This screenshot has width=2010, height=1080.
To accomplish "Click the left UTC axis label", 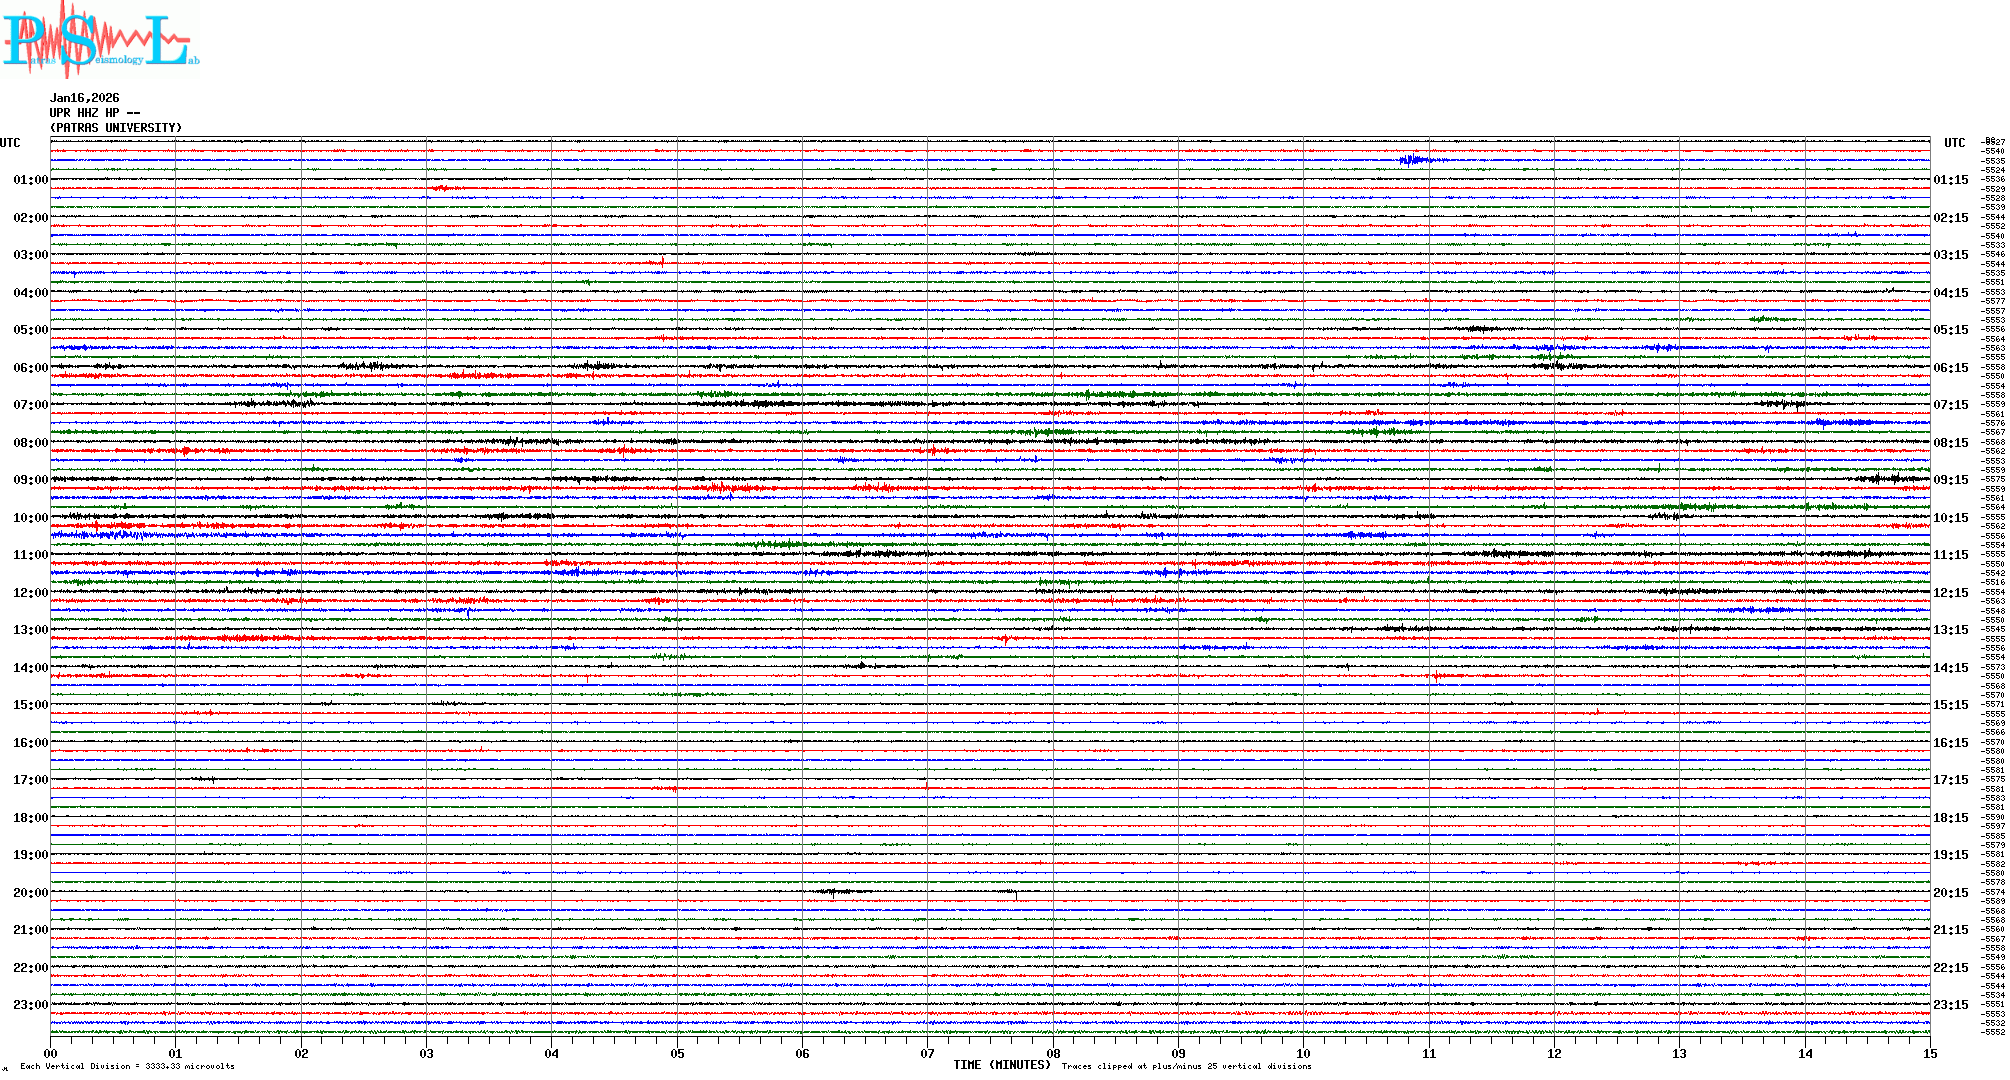I will [10, 143].
